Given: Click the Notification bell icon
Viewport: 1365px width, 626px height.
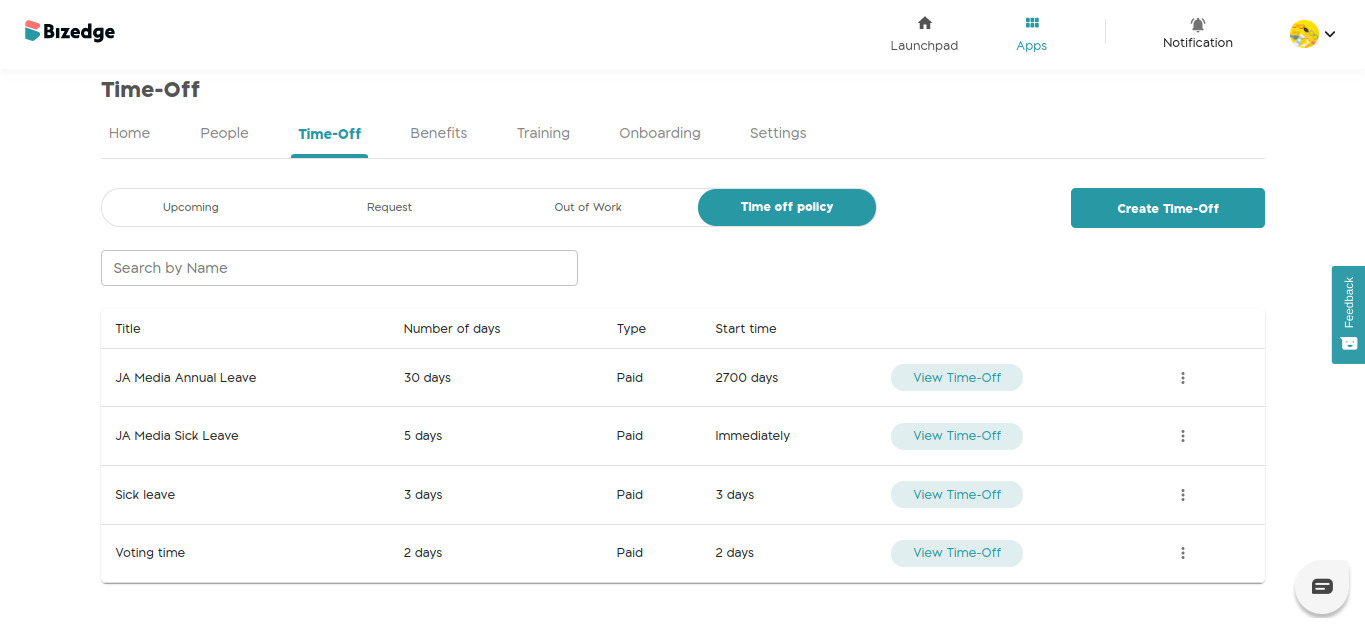Looking at the screenshot, I should tap(1197, 24).
